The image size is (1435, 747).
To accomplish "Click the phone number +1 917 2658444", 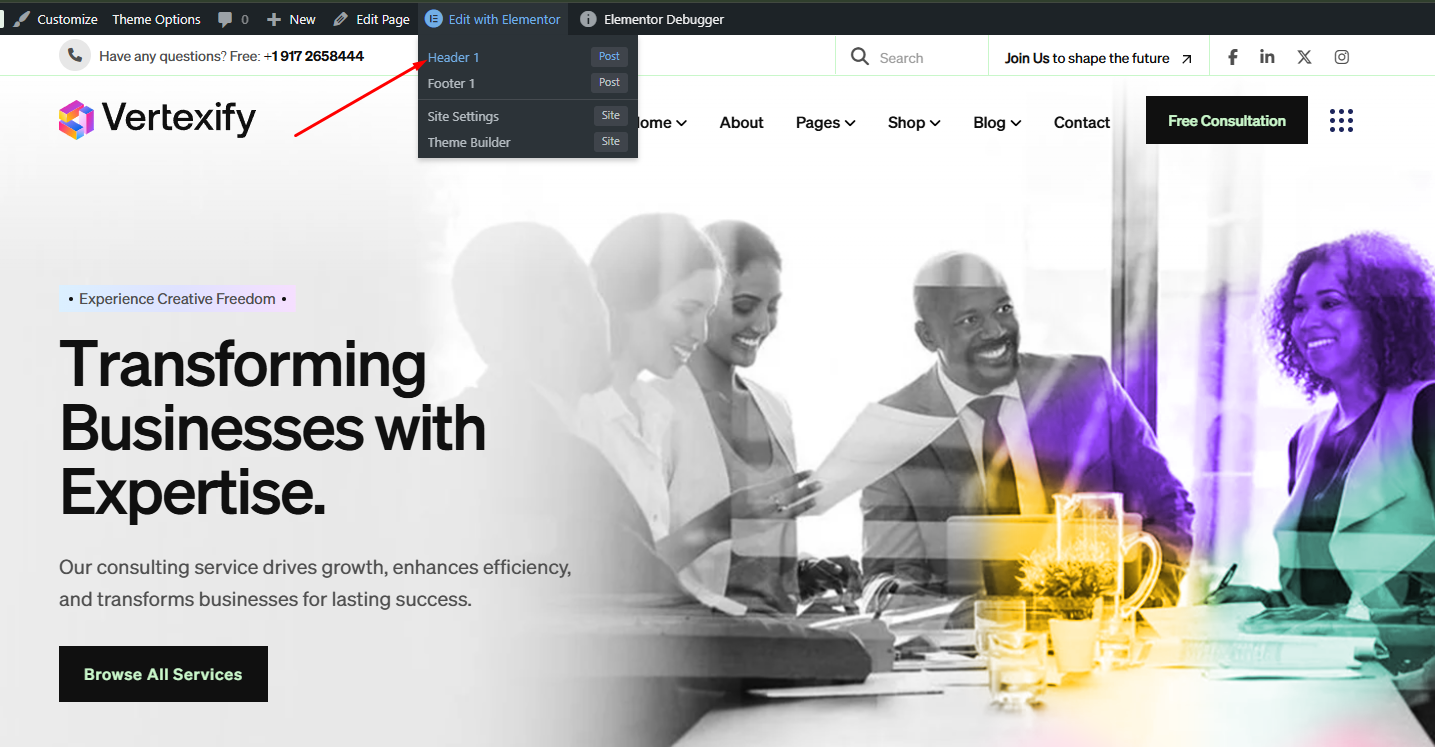I will pyautogui.click(x=314, y=56).
